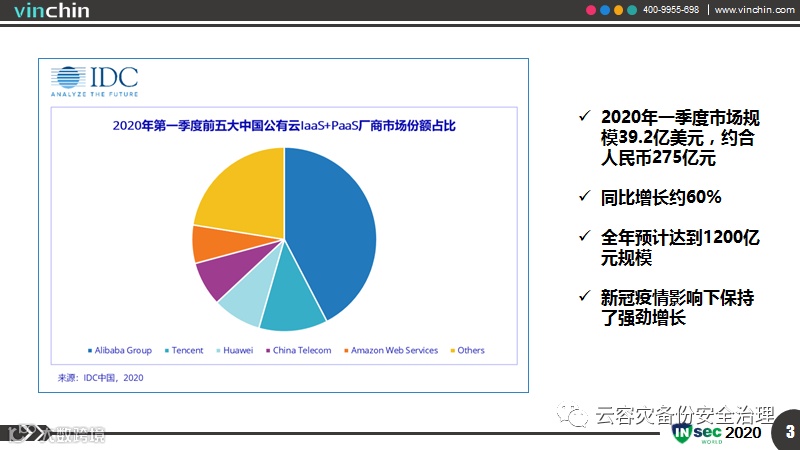Click bullet text 全年预计达到1200亿元规模
Viewport: 800px width, 450px height.
tap(680, 247)
